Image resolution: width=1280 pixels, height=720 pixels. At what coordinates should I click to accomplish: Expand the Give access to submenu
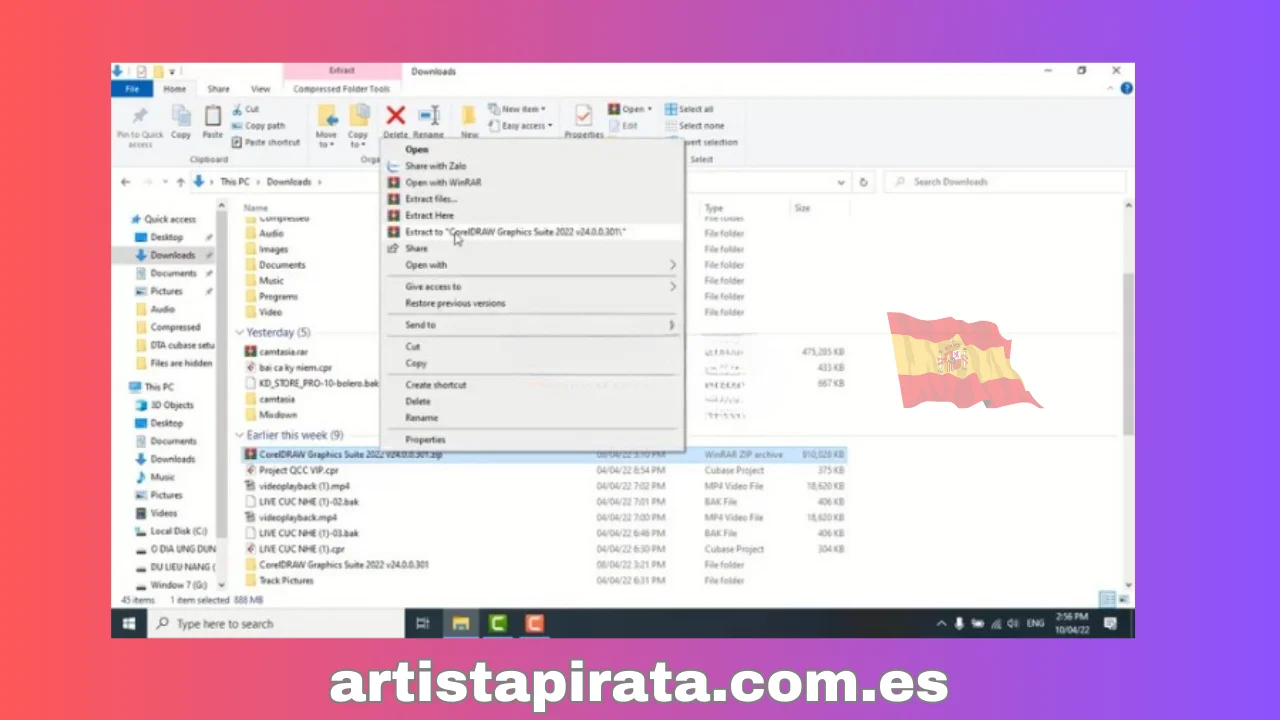tap(532, 287)
